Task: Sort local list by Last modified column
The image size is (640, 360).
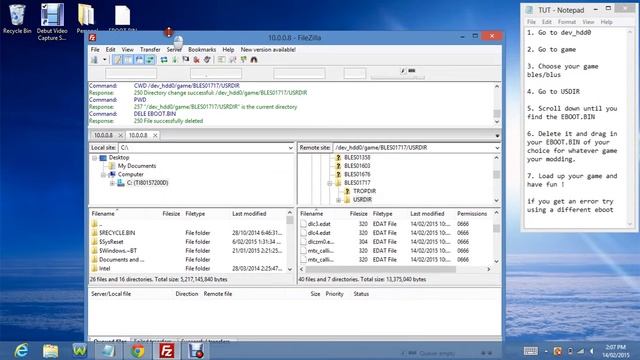Action: pos(249,213)
